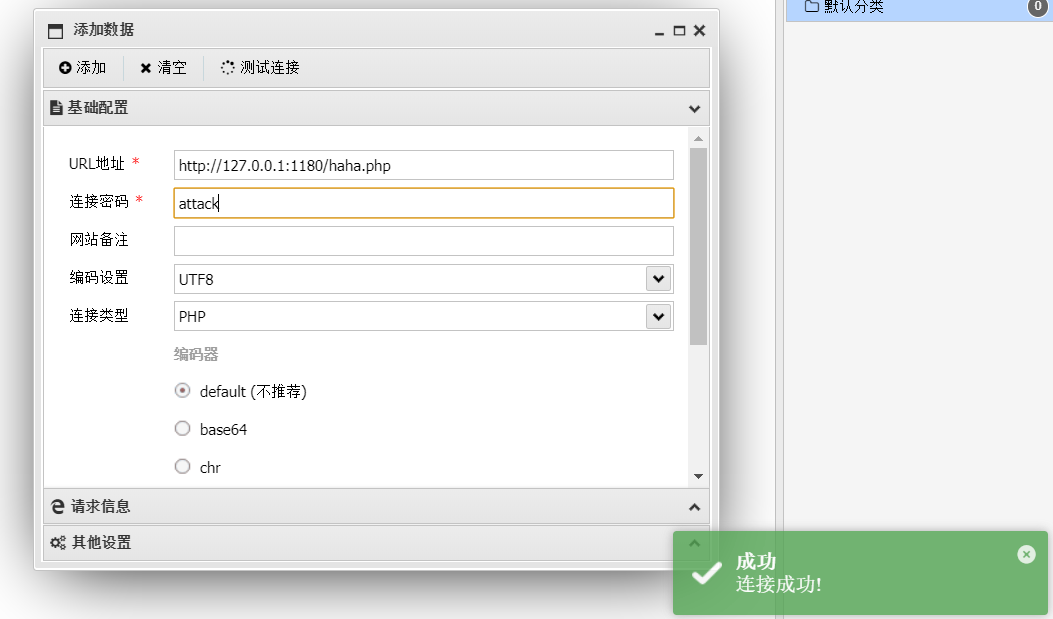Select the default (不推荐) encoder radio button
This screenshot has width=1053, height=619.
point(182,391)
